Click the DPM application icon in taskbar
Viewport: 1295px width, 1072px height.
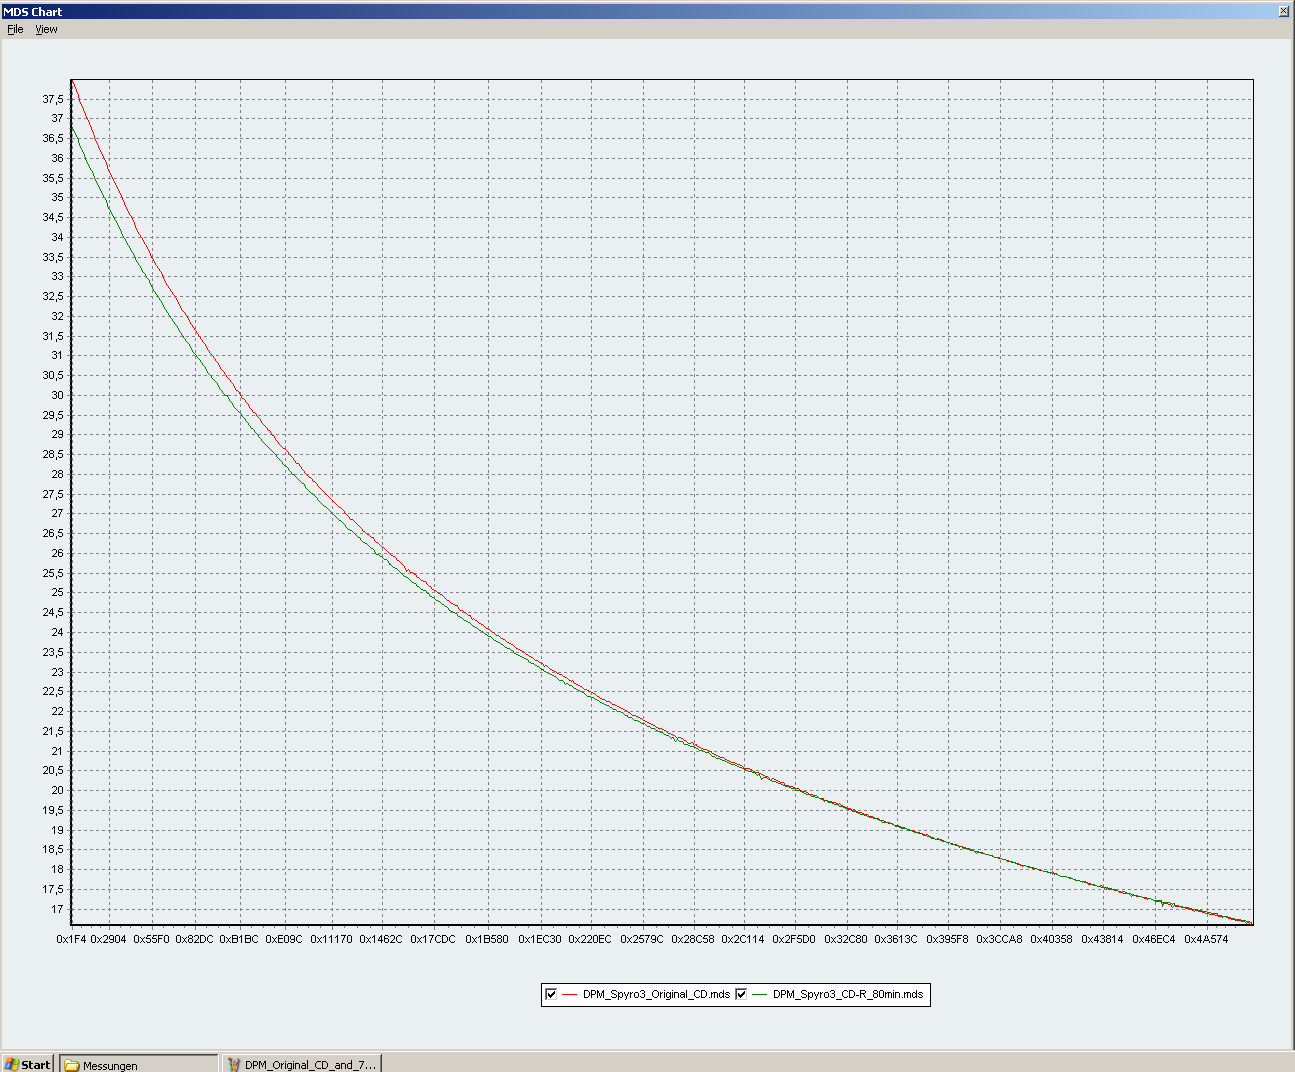(x=234, y=1065)
